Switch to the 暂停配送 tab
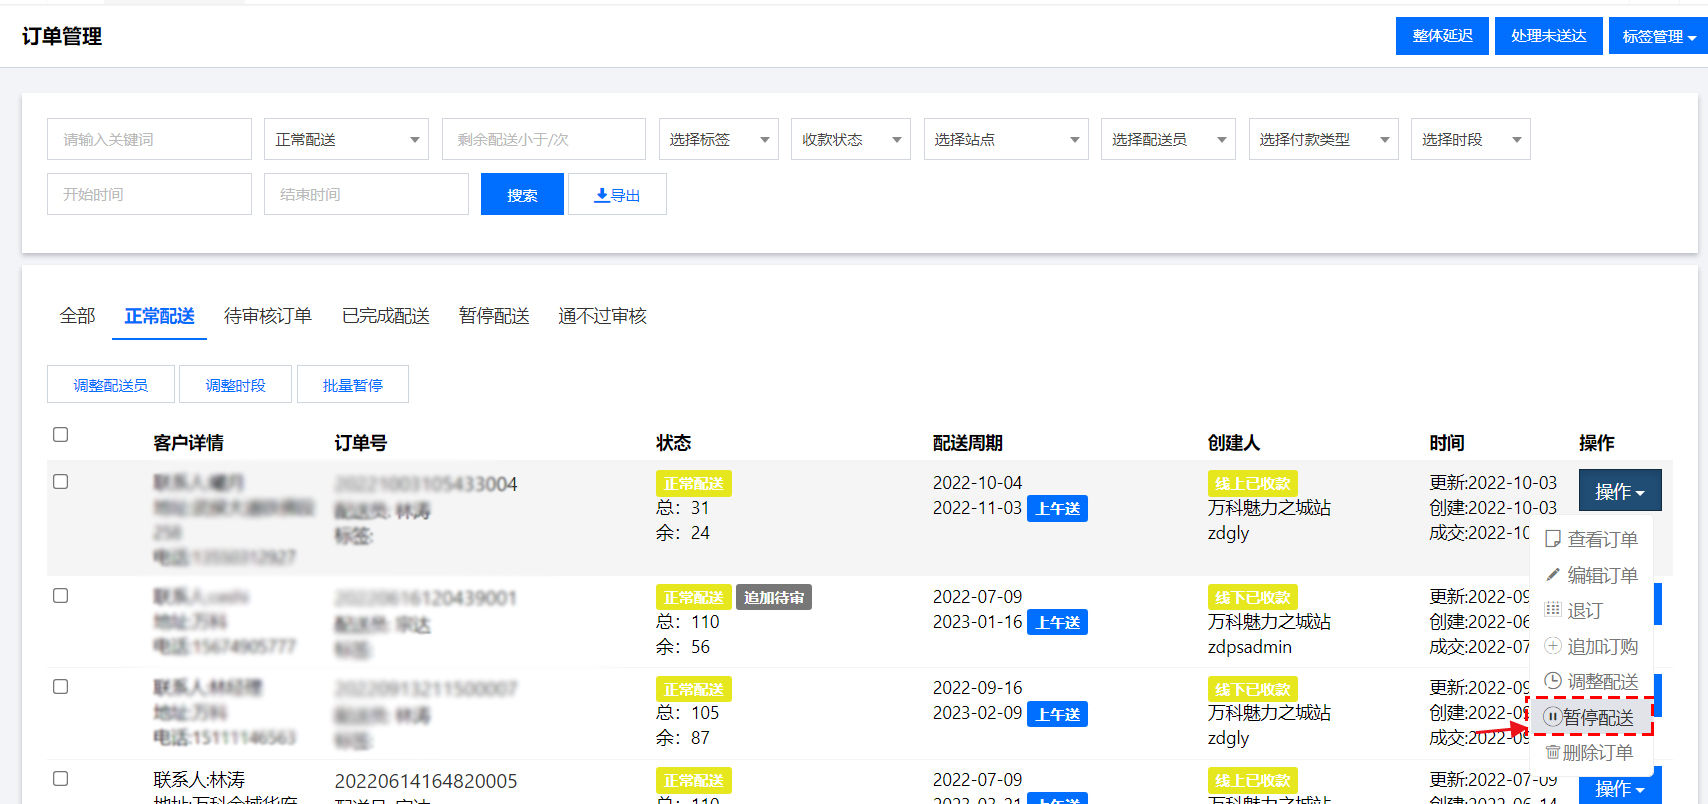This screenshot has width=1708, height=804. [494, 317]
